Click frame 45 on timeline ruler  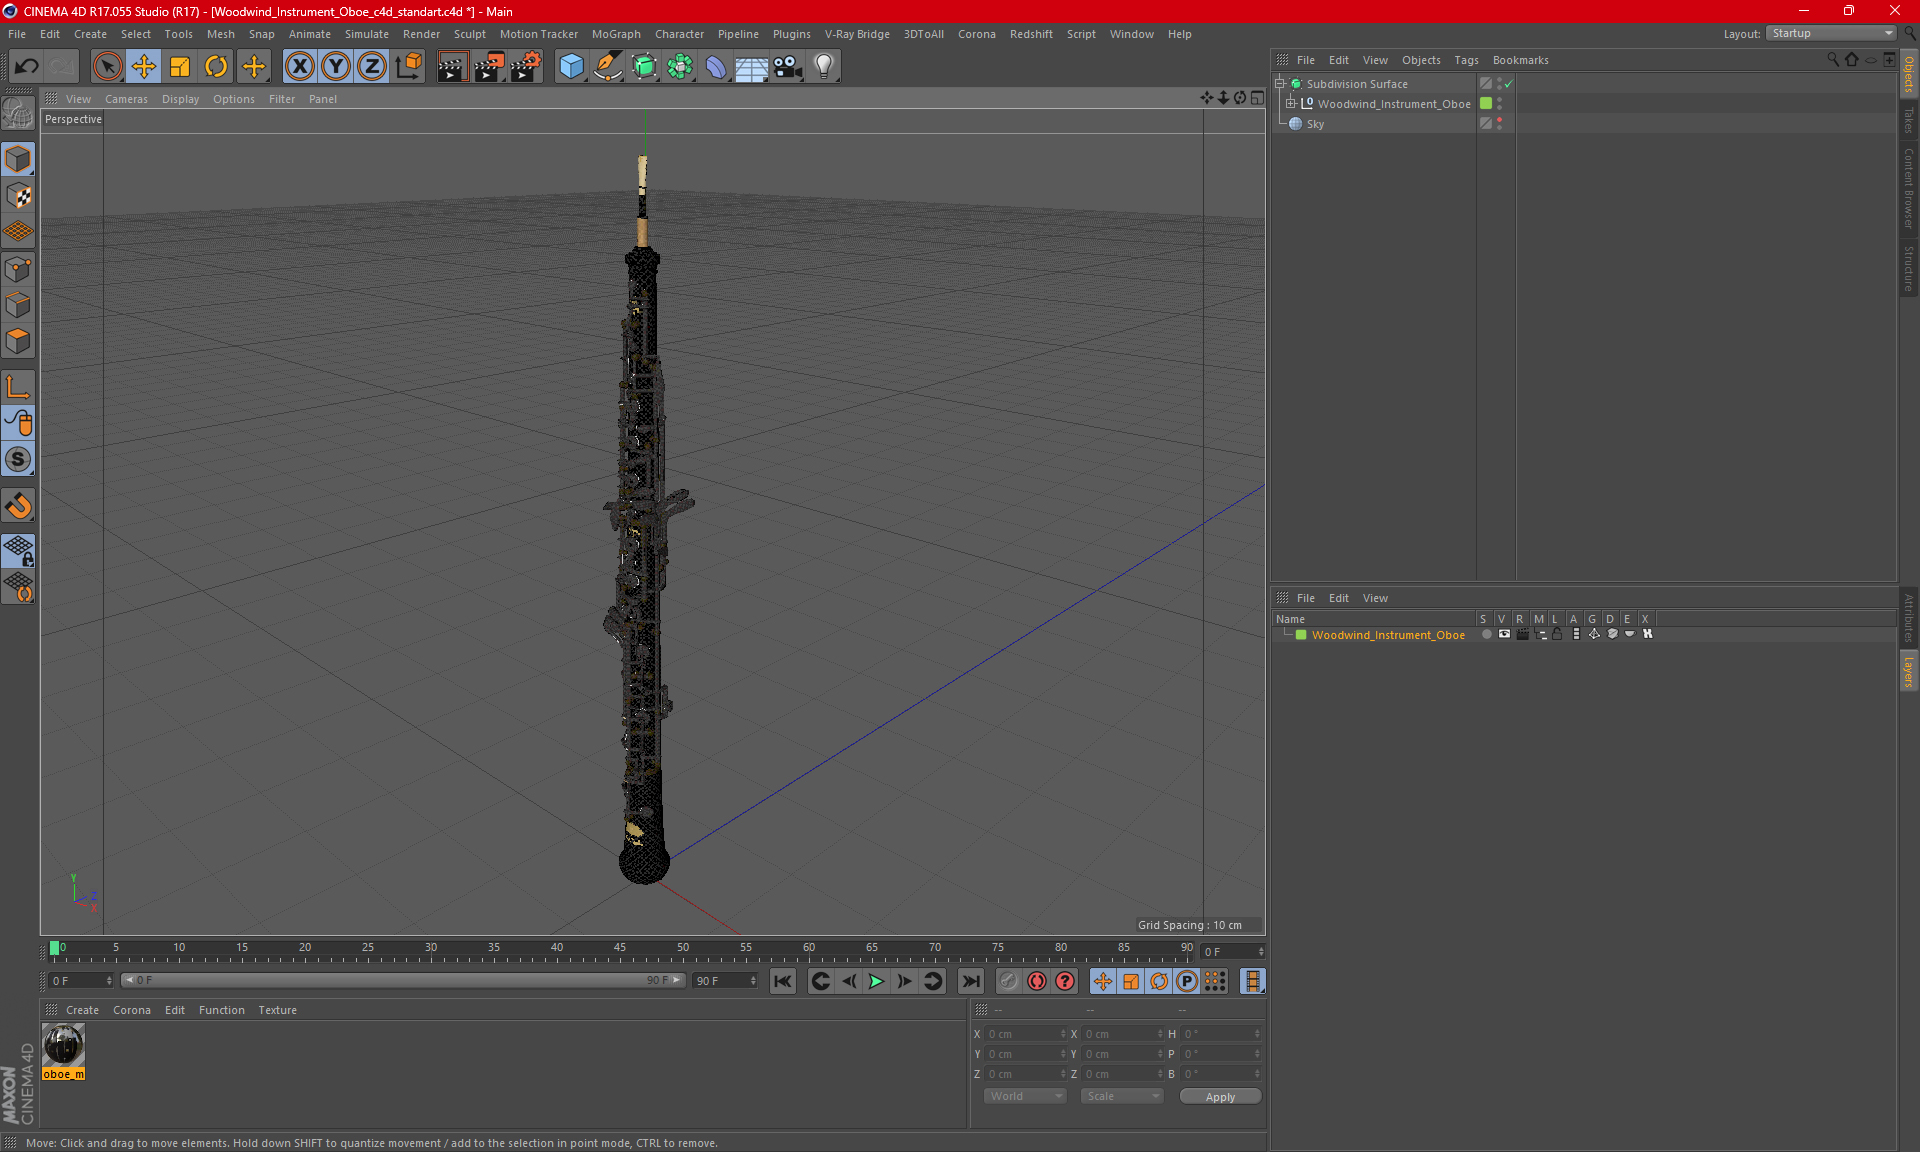620,949
